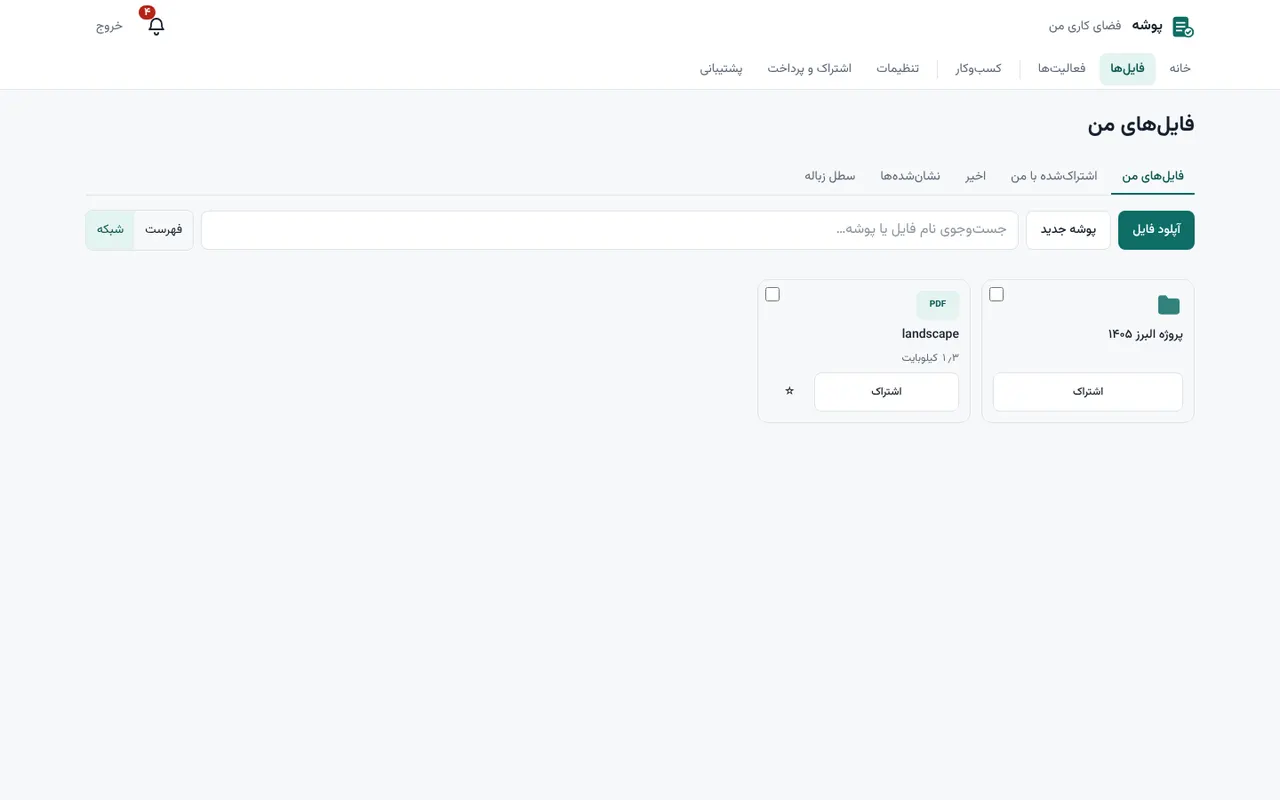The image size is (1280, 800).
Task: Switch to اشتراک‌شده با من tab
Action: [x=1054, y=176]
